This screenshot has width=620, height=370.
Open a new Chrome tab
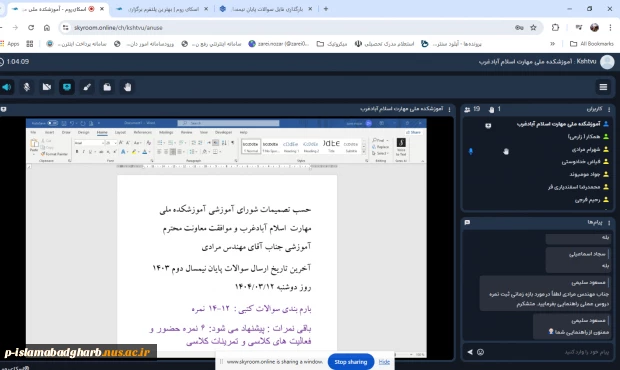click(x=325, y=9)
